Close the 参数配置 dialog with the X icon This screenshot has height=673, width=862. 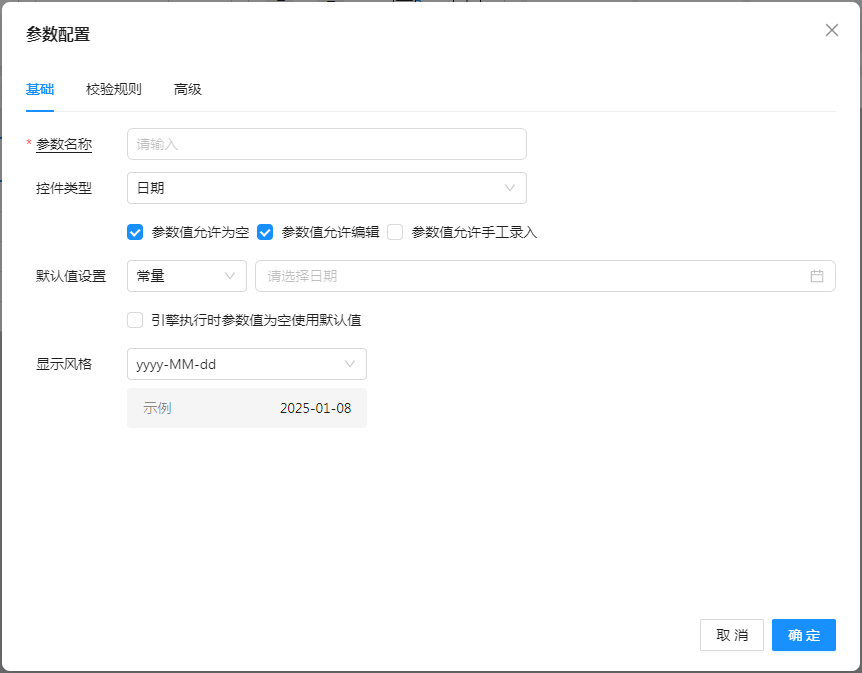point(831,30)
